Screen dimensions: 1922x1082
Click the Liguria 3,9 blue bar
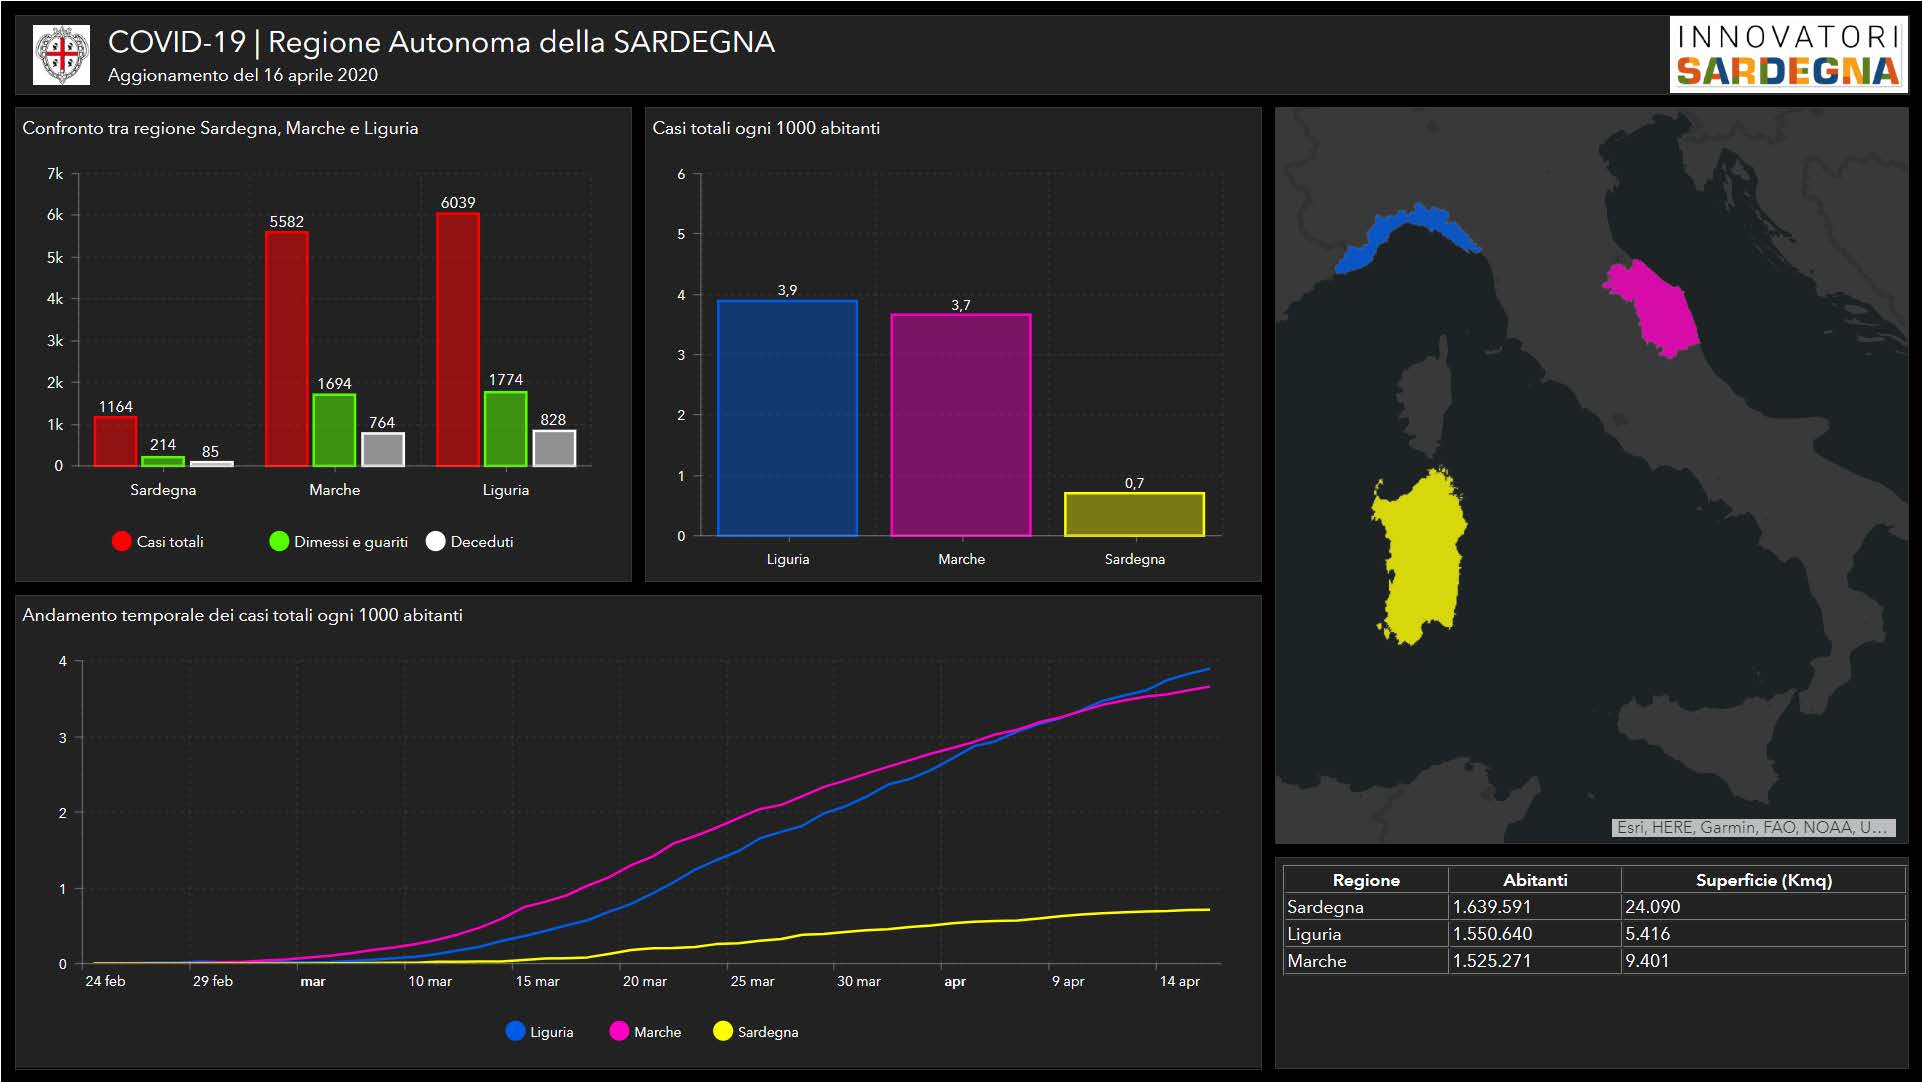pos(787,418)
